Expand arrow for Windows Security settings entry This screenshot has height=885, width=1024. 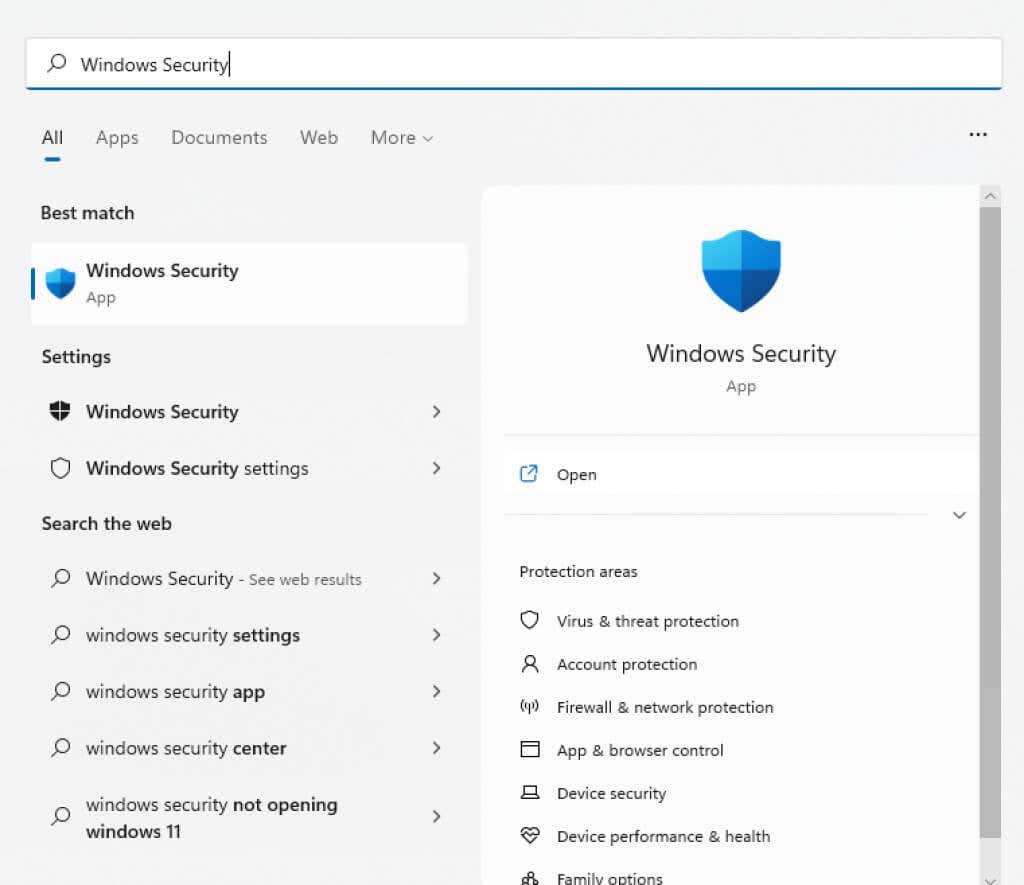[436, 411]
